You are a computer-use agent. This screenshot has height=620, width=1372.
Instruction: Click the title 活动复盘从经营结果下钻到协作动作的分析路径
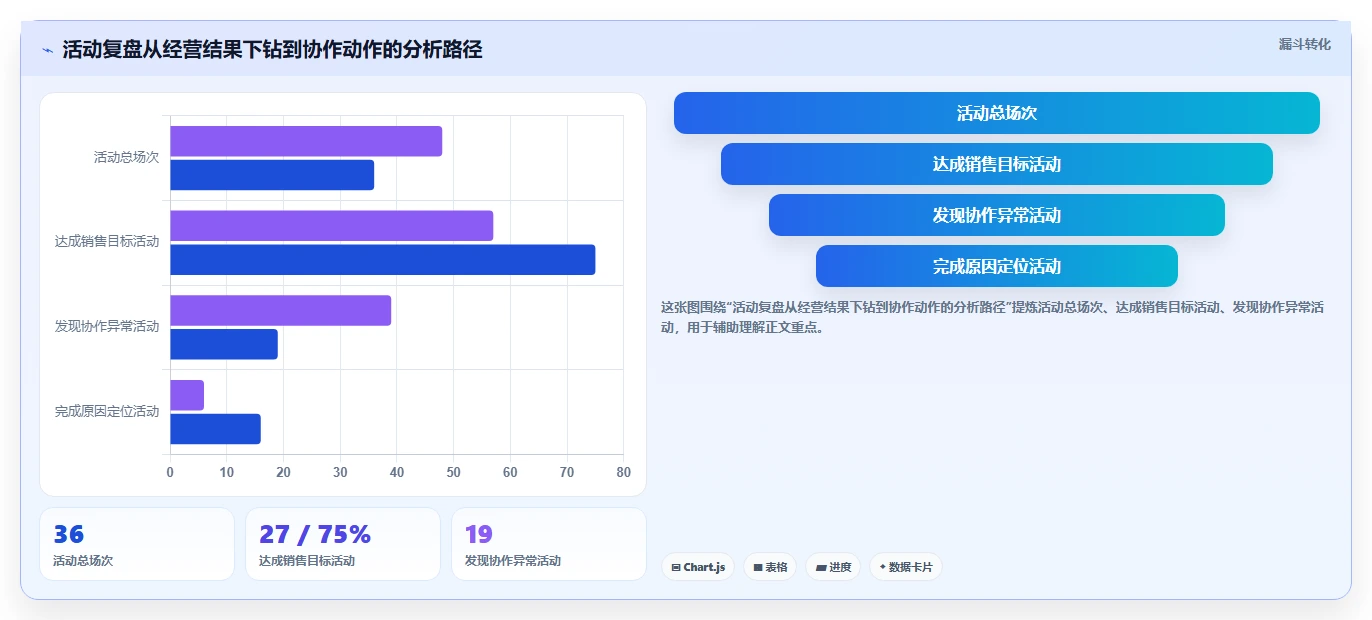tap(272, 50)
